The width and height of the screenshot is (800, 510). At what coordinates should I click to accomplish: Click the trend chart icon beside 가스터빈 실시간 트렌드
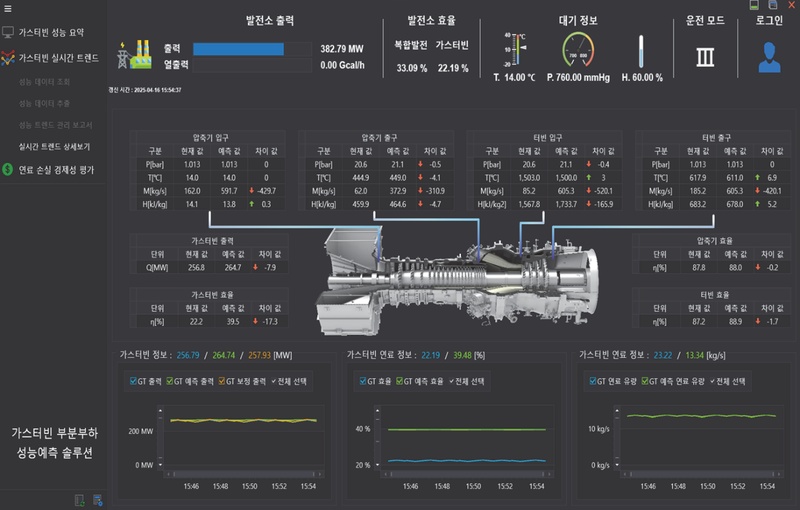pos(8,58)
